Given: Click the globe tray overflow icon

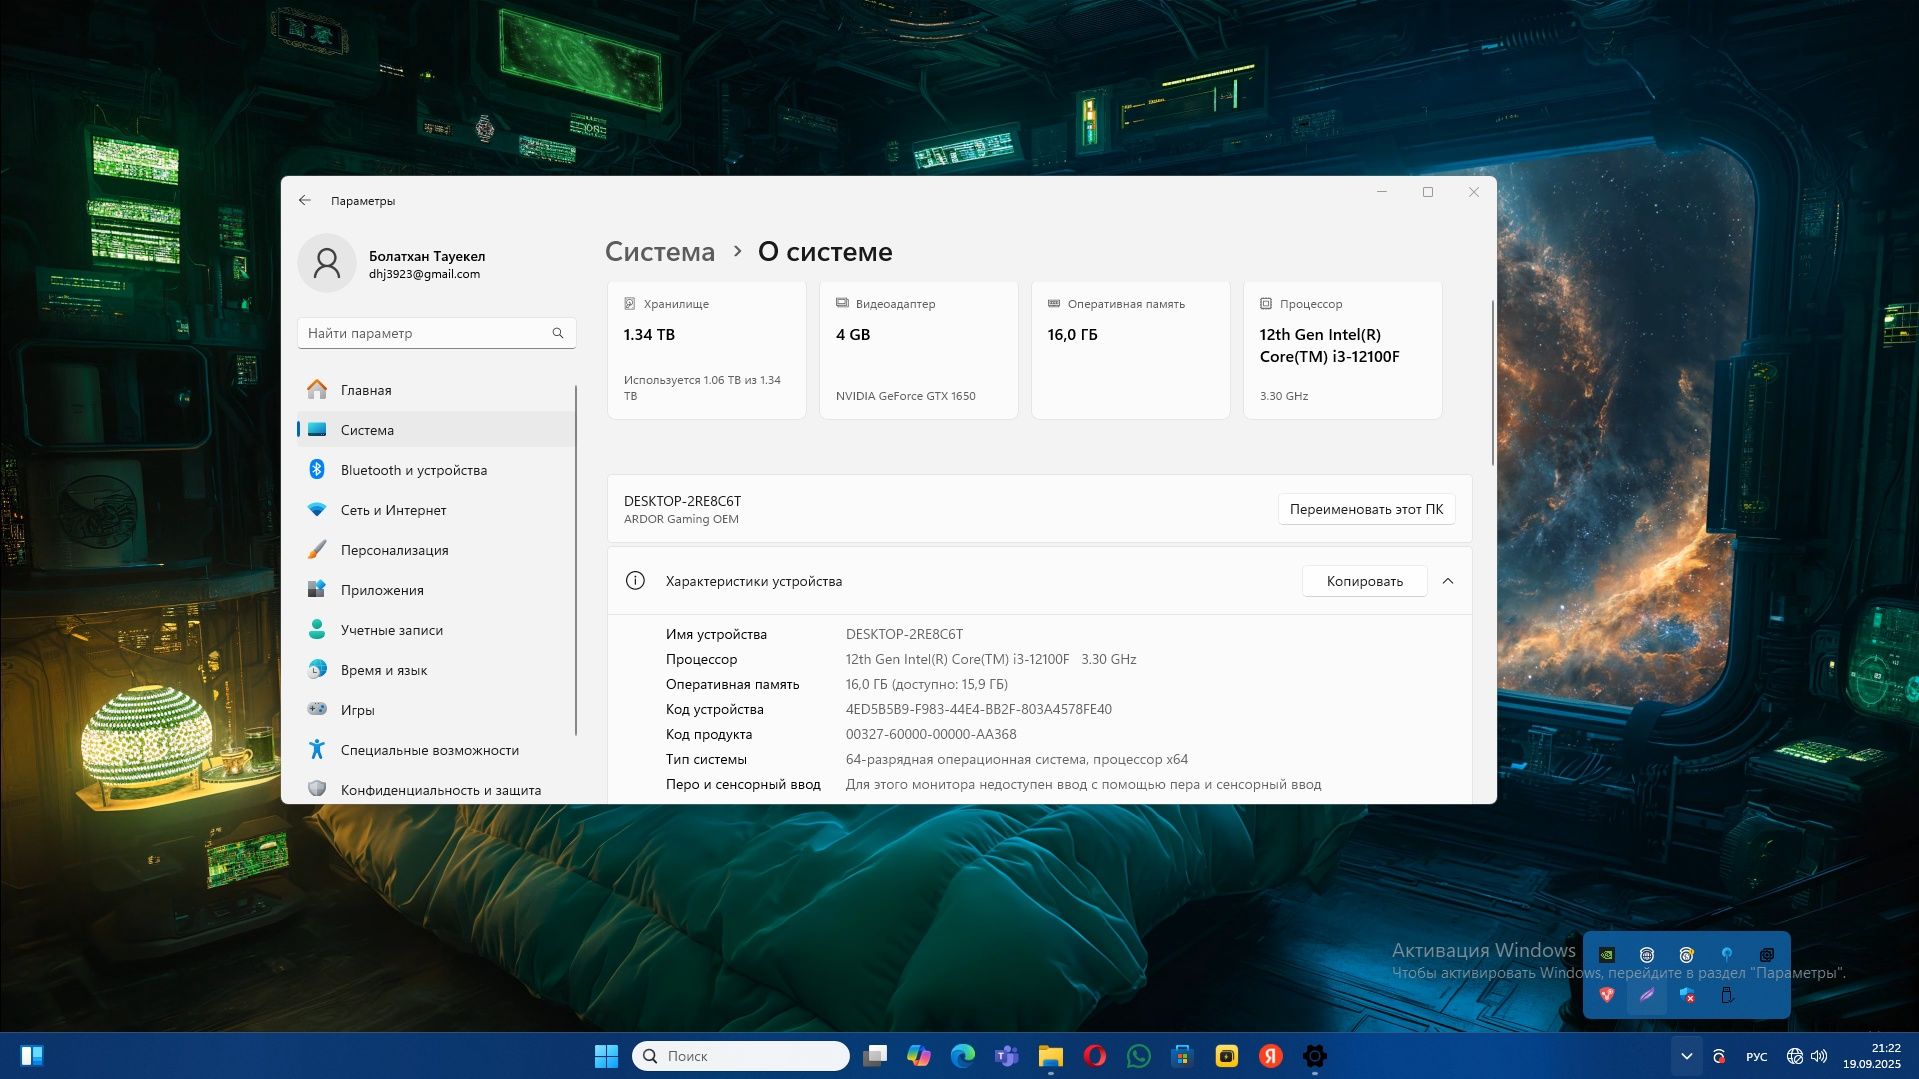Looking at the screenshot, I should 1647,955.
